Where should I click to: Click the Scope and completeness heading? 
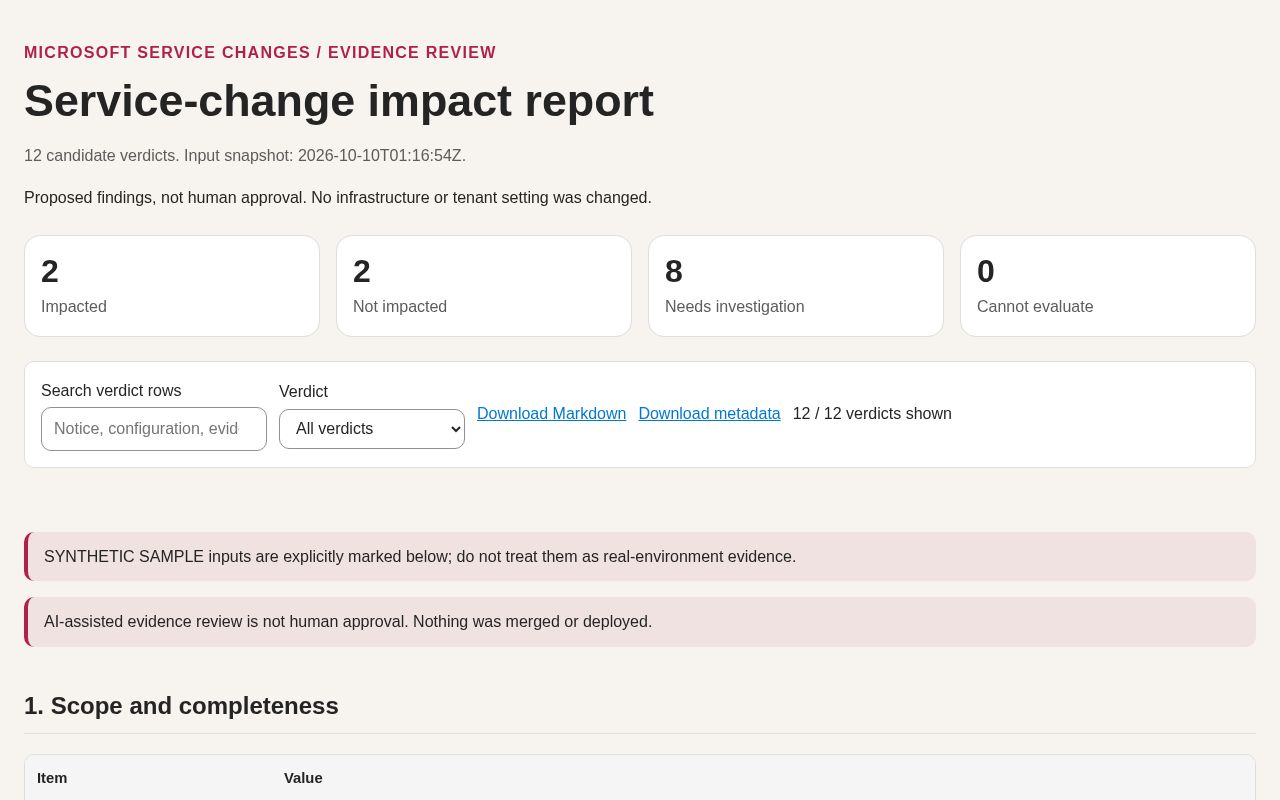(x=181, y=706)
